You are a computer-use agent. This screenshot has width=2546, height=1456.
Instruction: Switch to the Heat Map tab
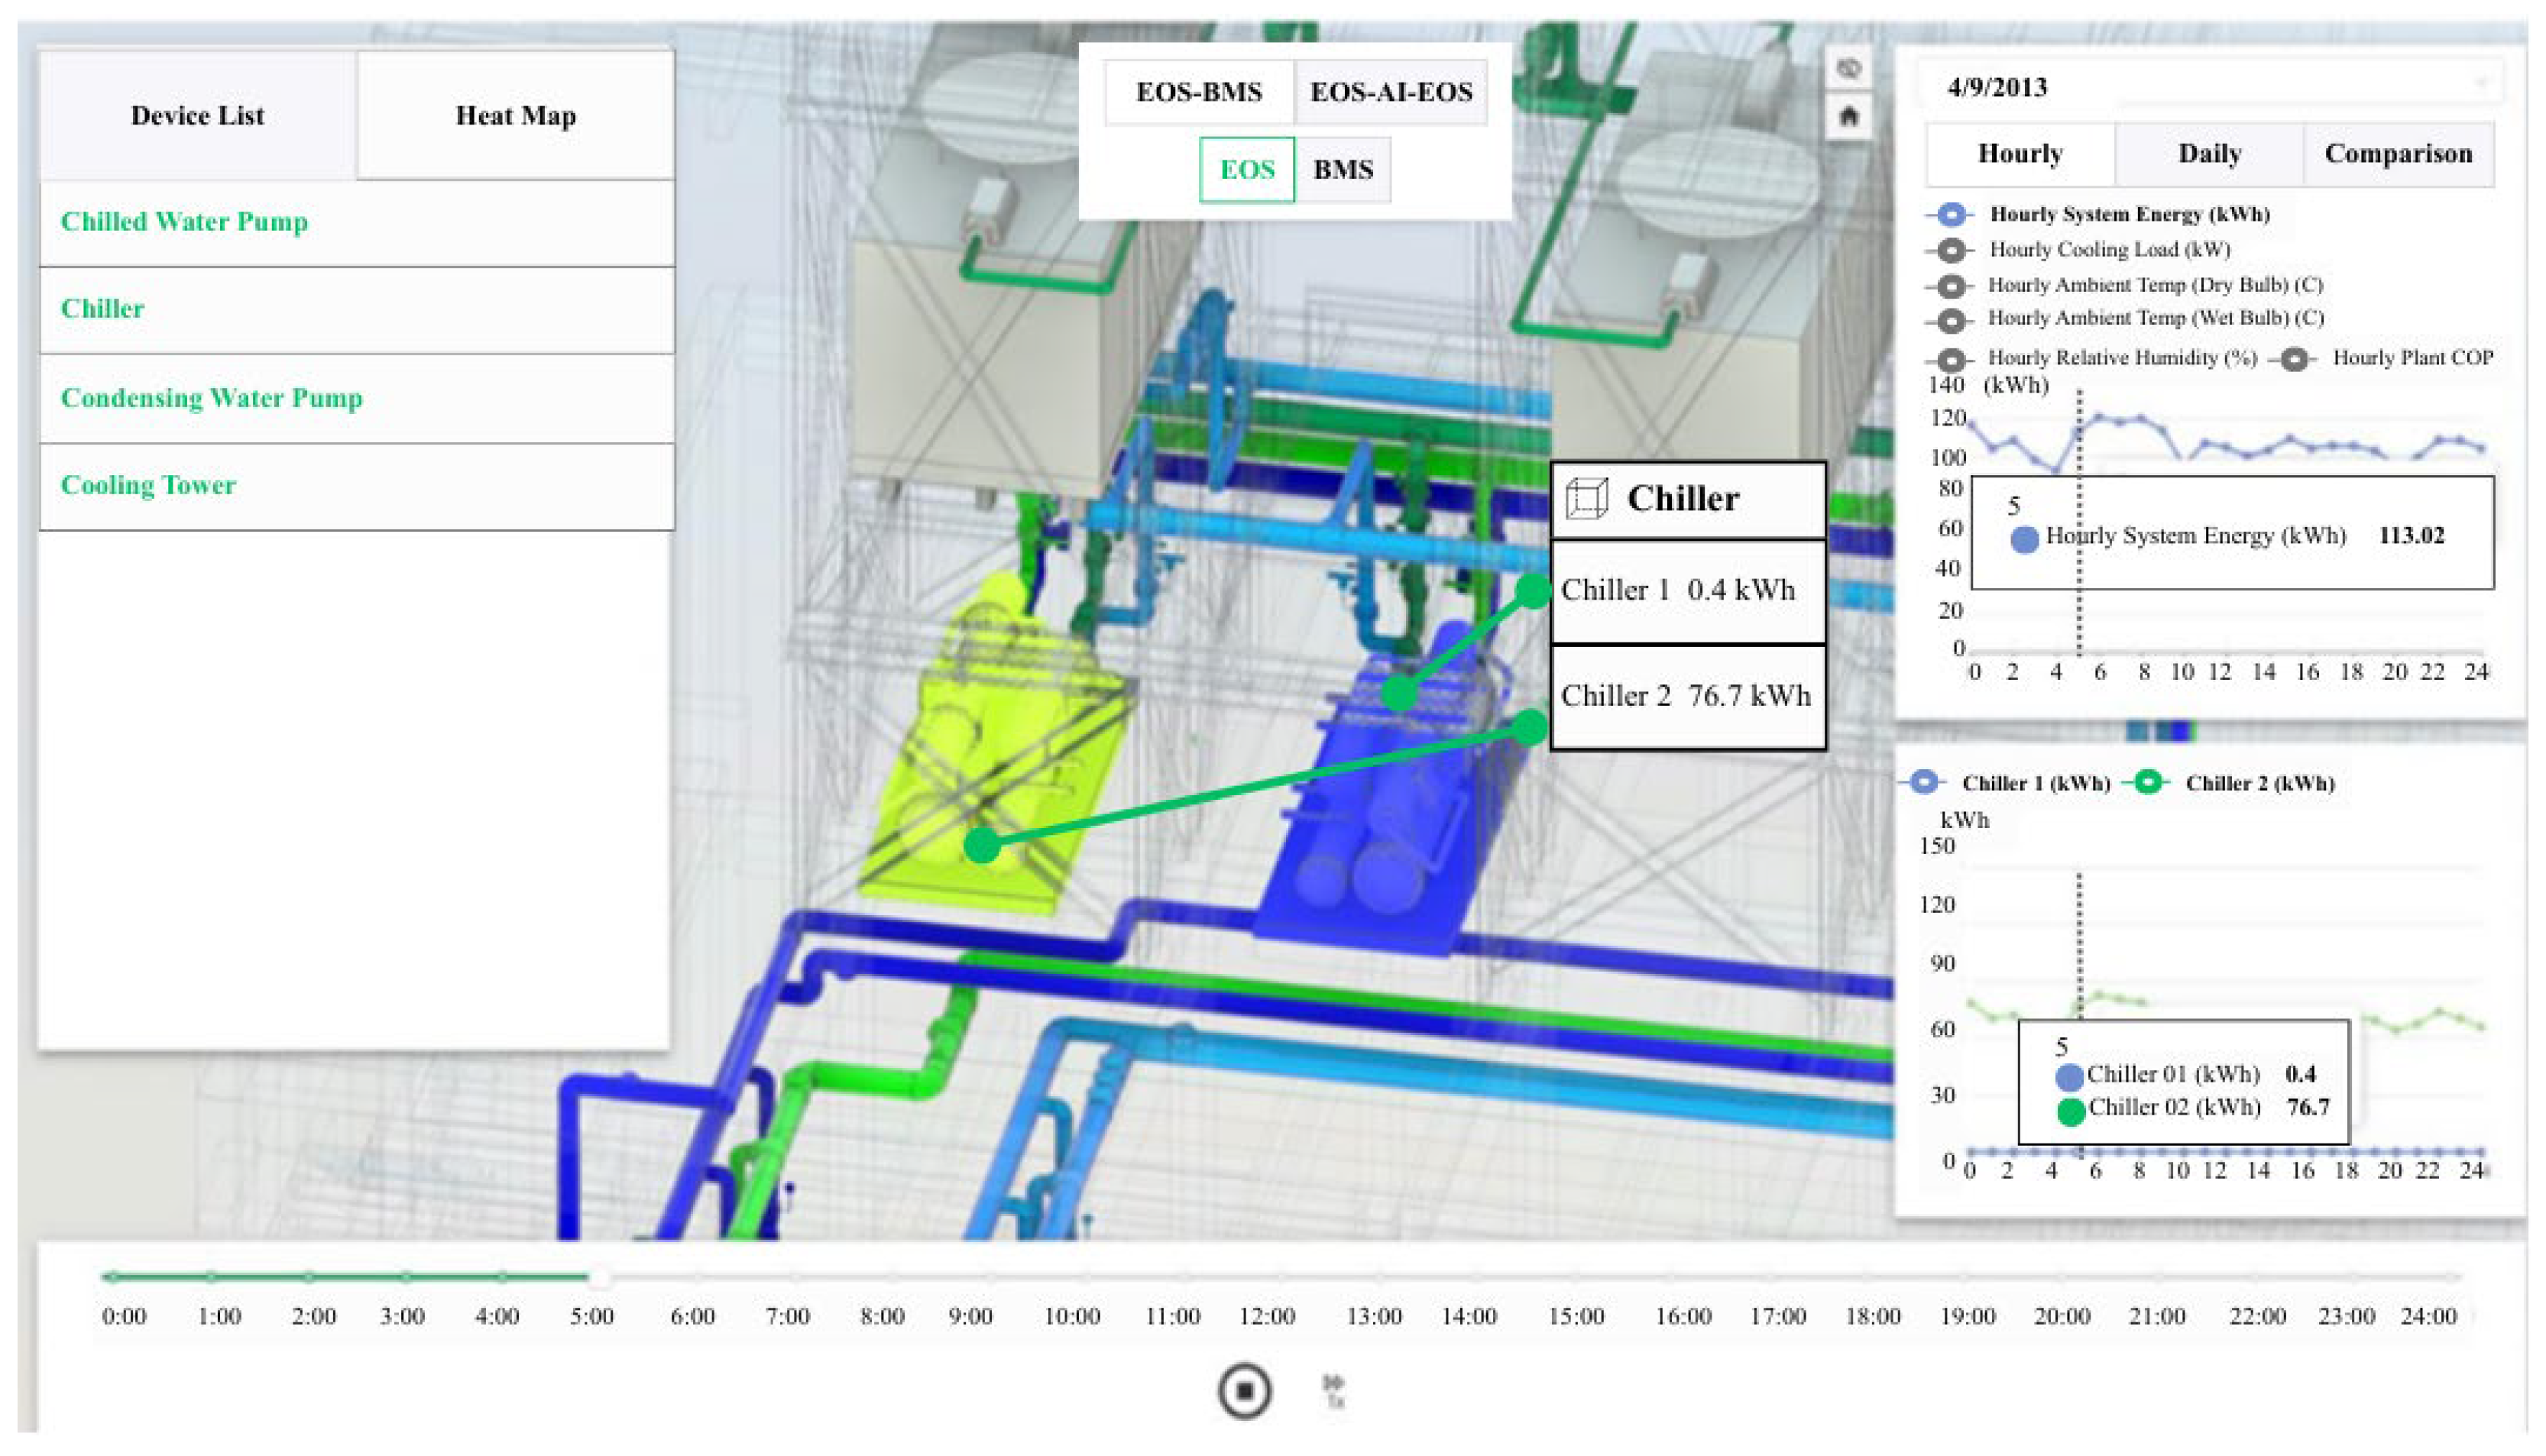pos(515,116)
